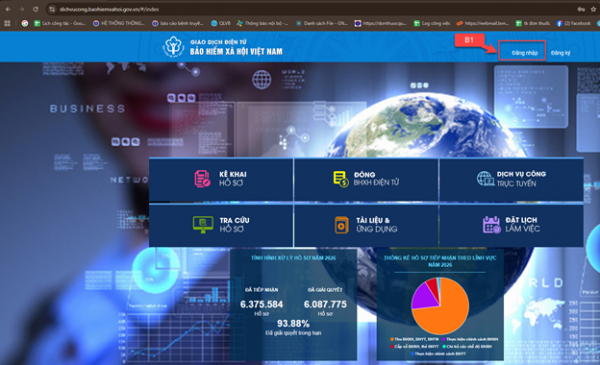Click the 'Tình hình xử lý hồ sơ' panel title
This screenshot has width=600, height=365.
point(293,258)
